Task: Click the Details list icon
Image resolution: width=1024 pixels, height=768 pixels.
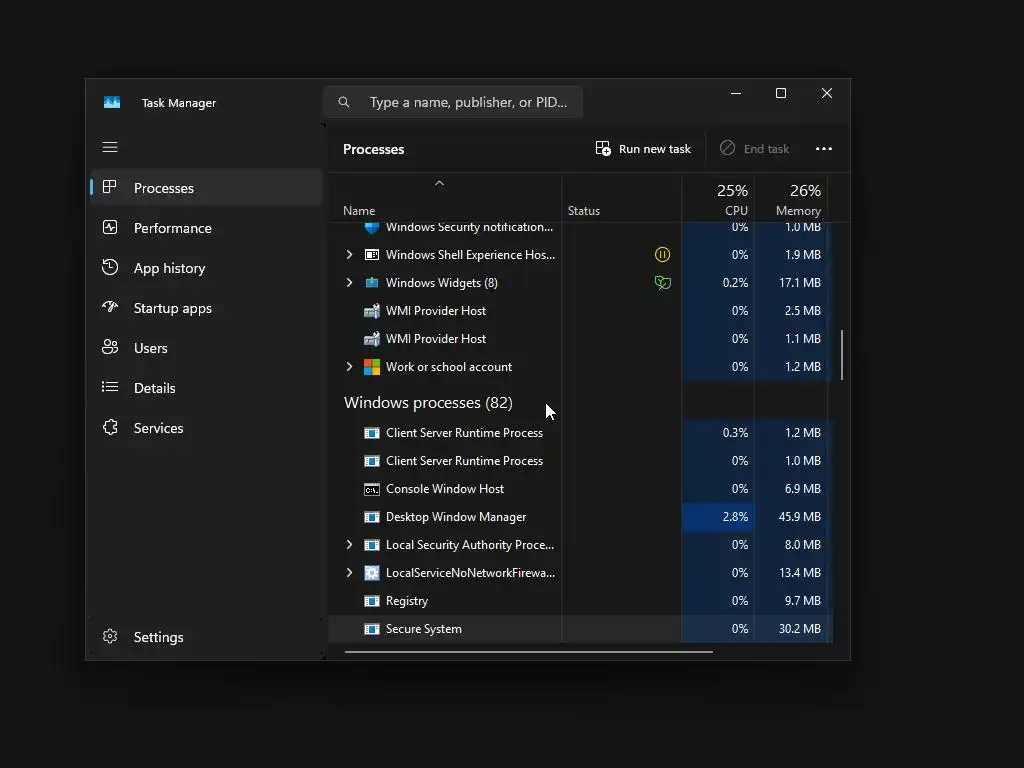Action: 110,387
